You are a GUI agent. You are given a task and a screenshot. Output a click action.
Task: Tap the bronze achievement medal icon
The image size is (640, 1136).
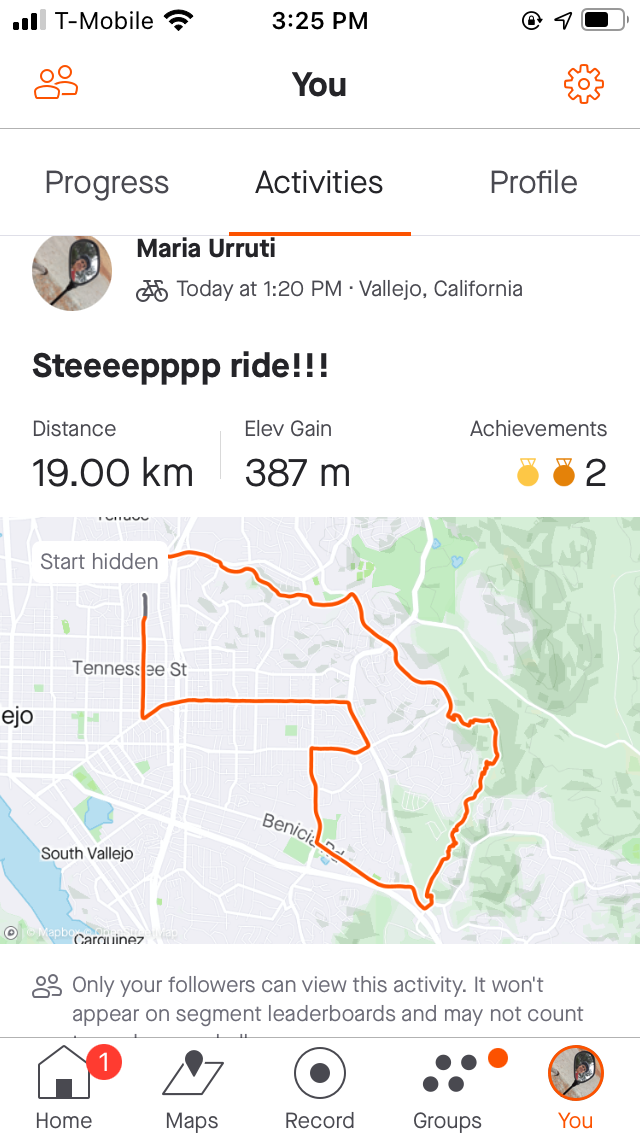[x=563, y=472]
